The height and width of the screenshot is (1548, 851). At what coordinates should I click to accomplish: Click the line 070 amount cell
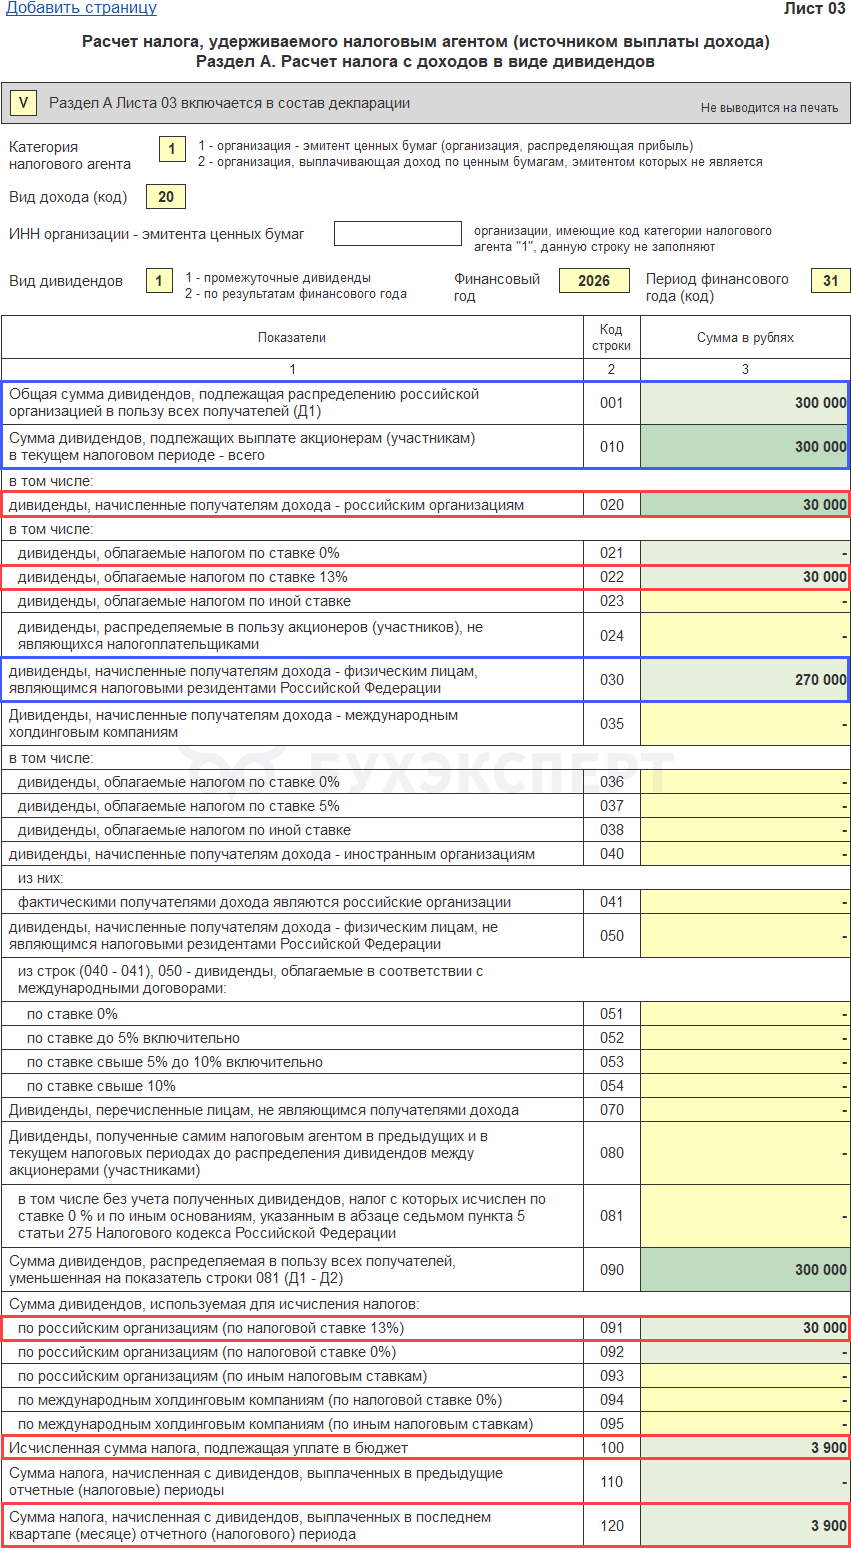click(x=745, y=1110)
